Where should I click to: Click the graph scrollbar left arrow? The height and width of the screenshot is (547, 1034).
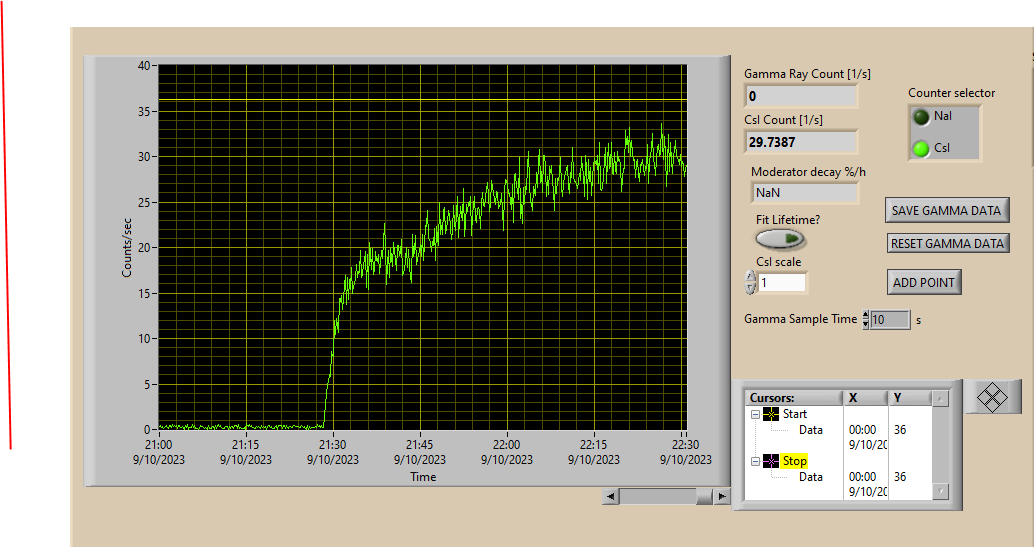610,496
